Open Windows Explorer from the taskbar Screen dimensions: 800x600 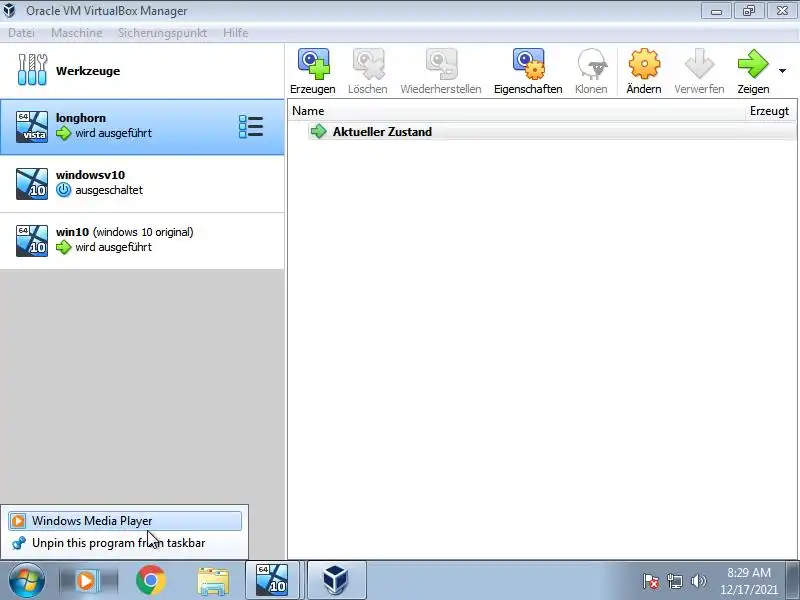tap(213, 582)
